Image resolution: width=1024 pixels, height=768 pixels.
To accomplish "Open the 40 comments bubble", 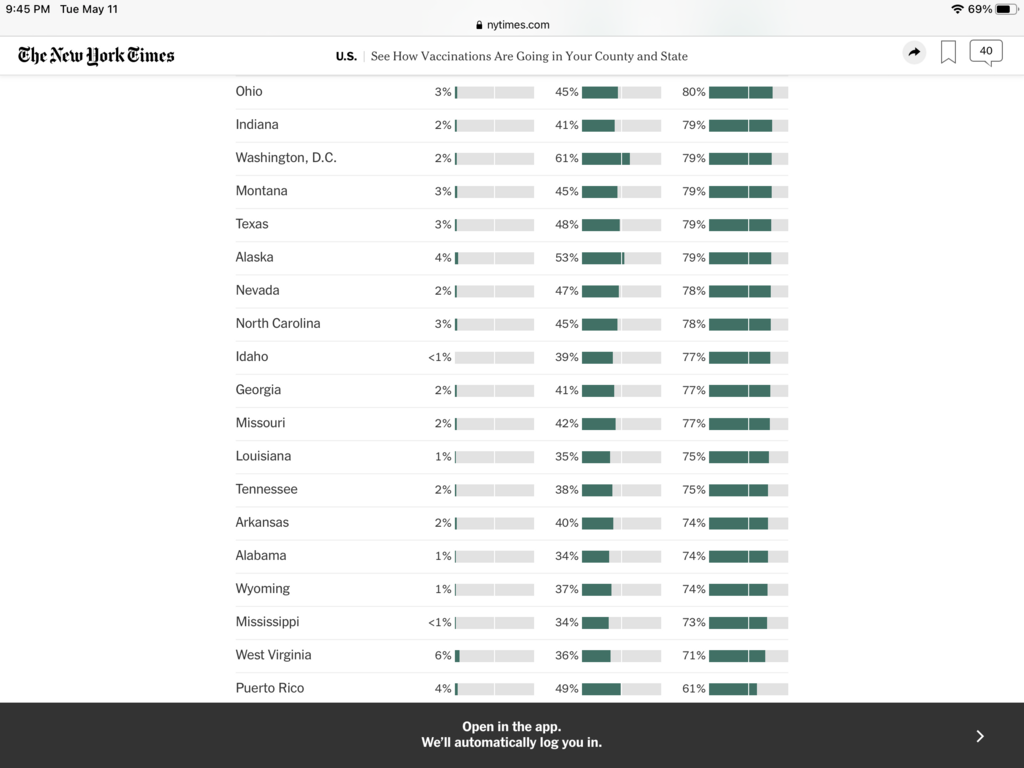I will (986, 52).
